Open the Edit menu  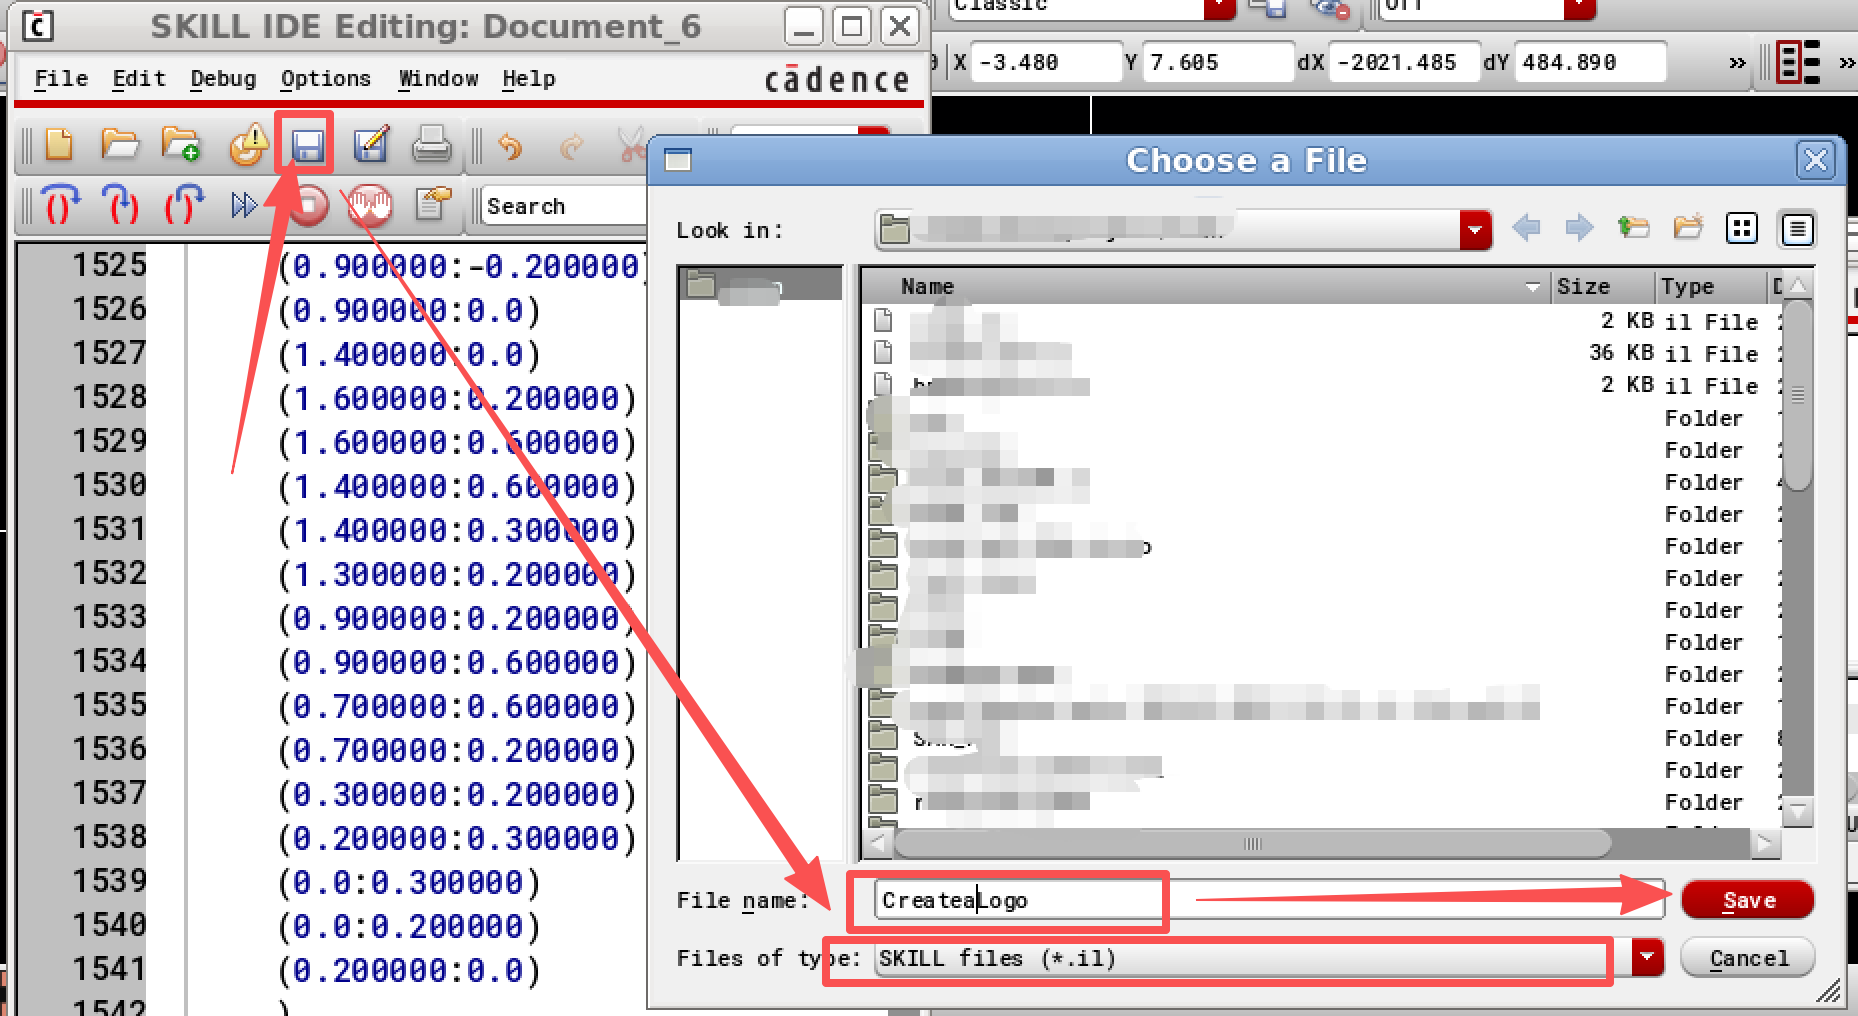(x=139, y=78)
